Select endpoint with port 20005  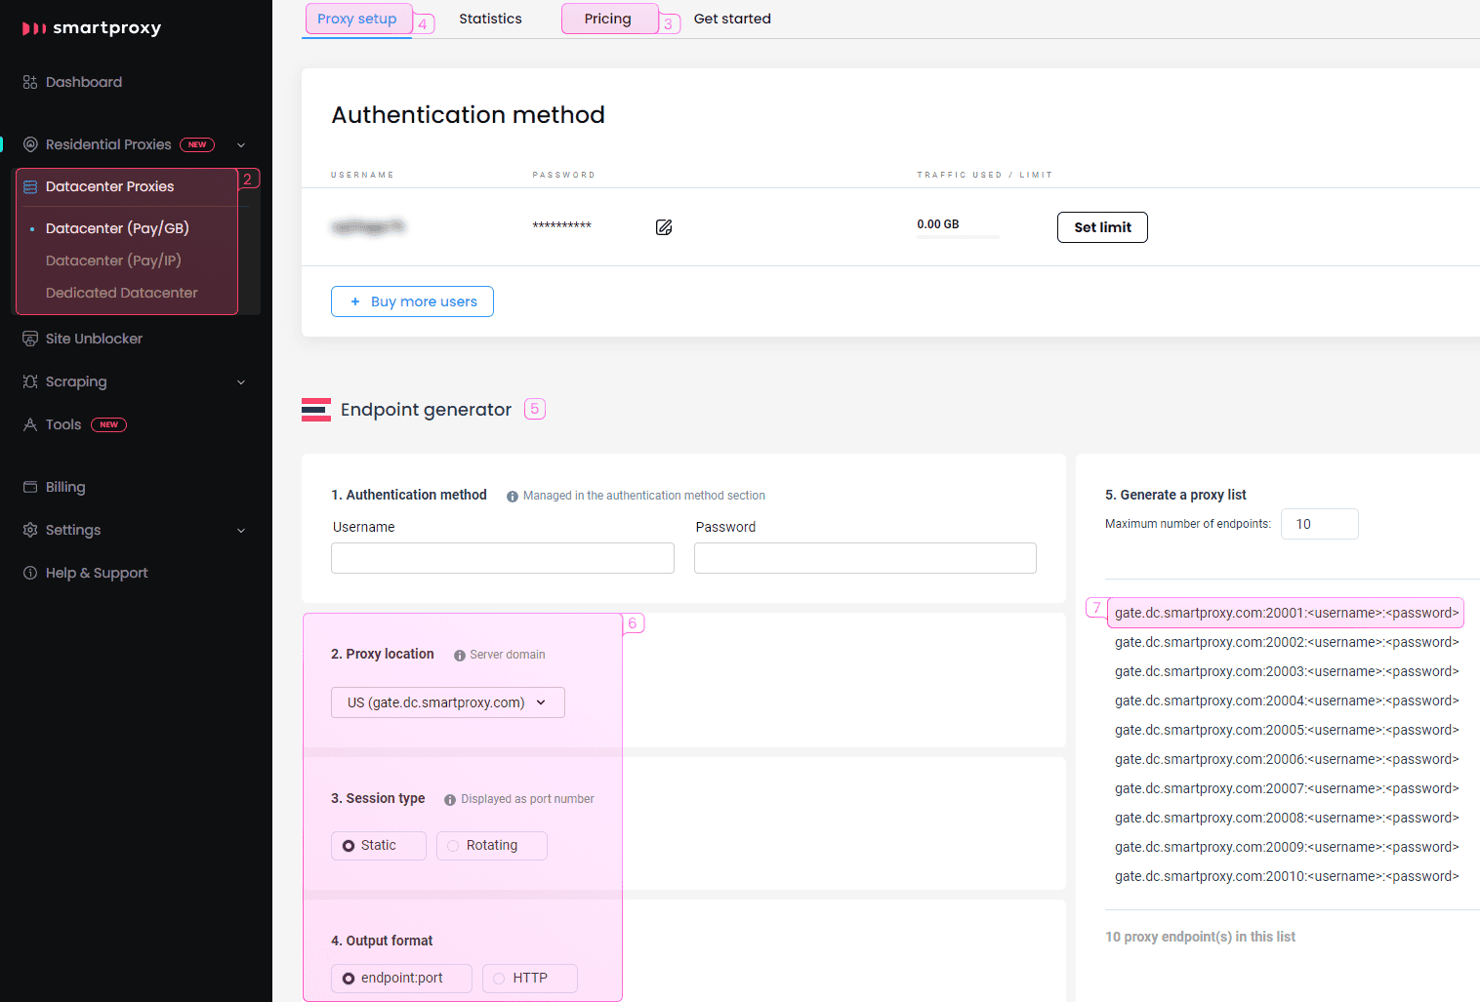pyautogui.click(x=1286, y=730)
